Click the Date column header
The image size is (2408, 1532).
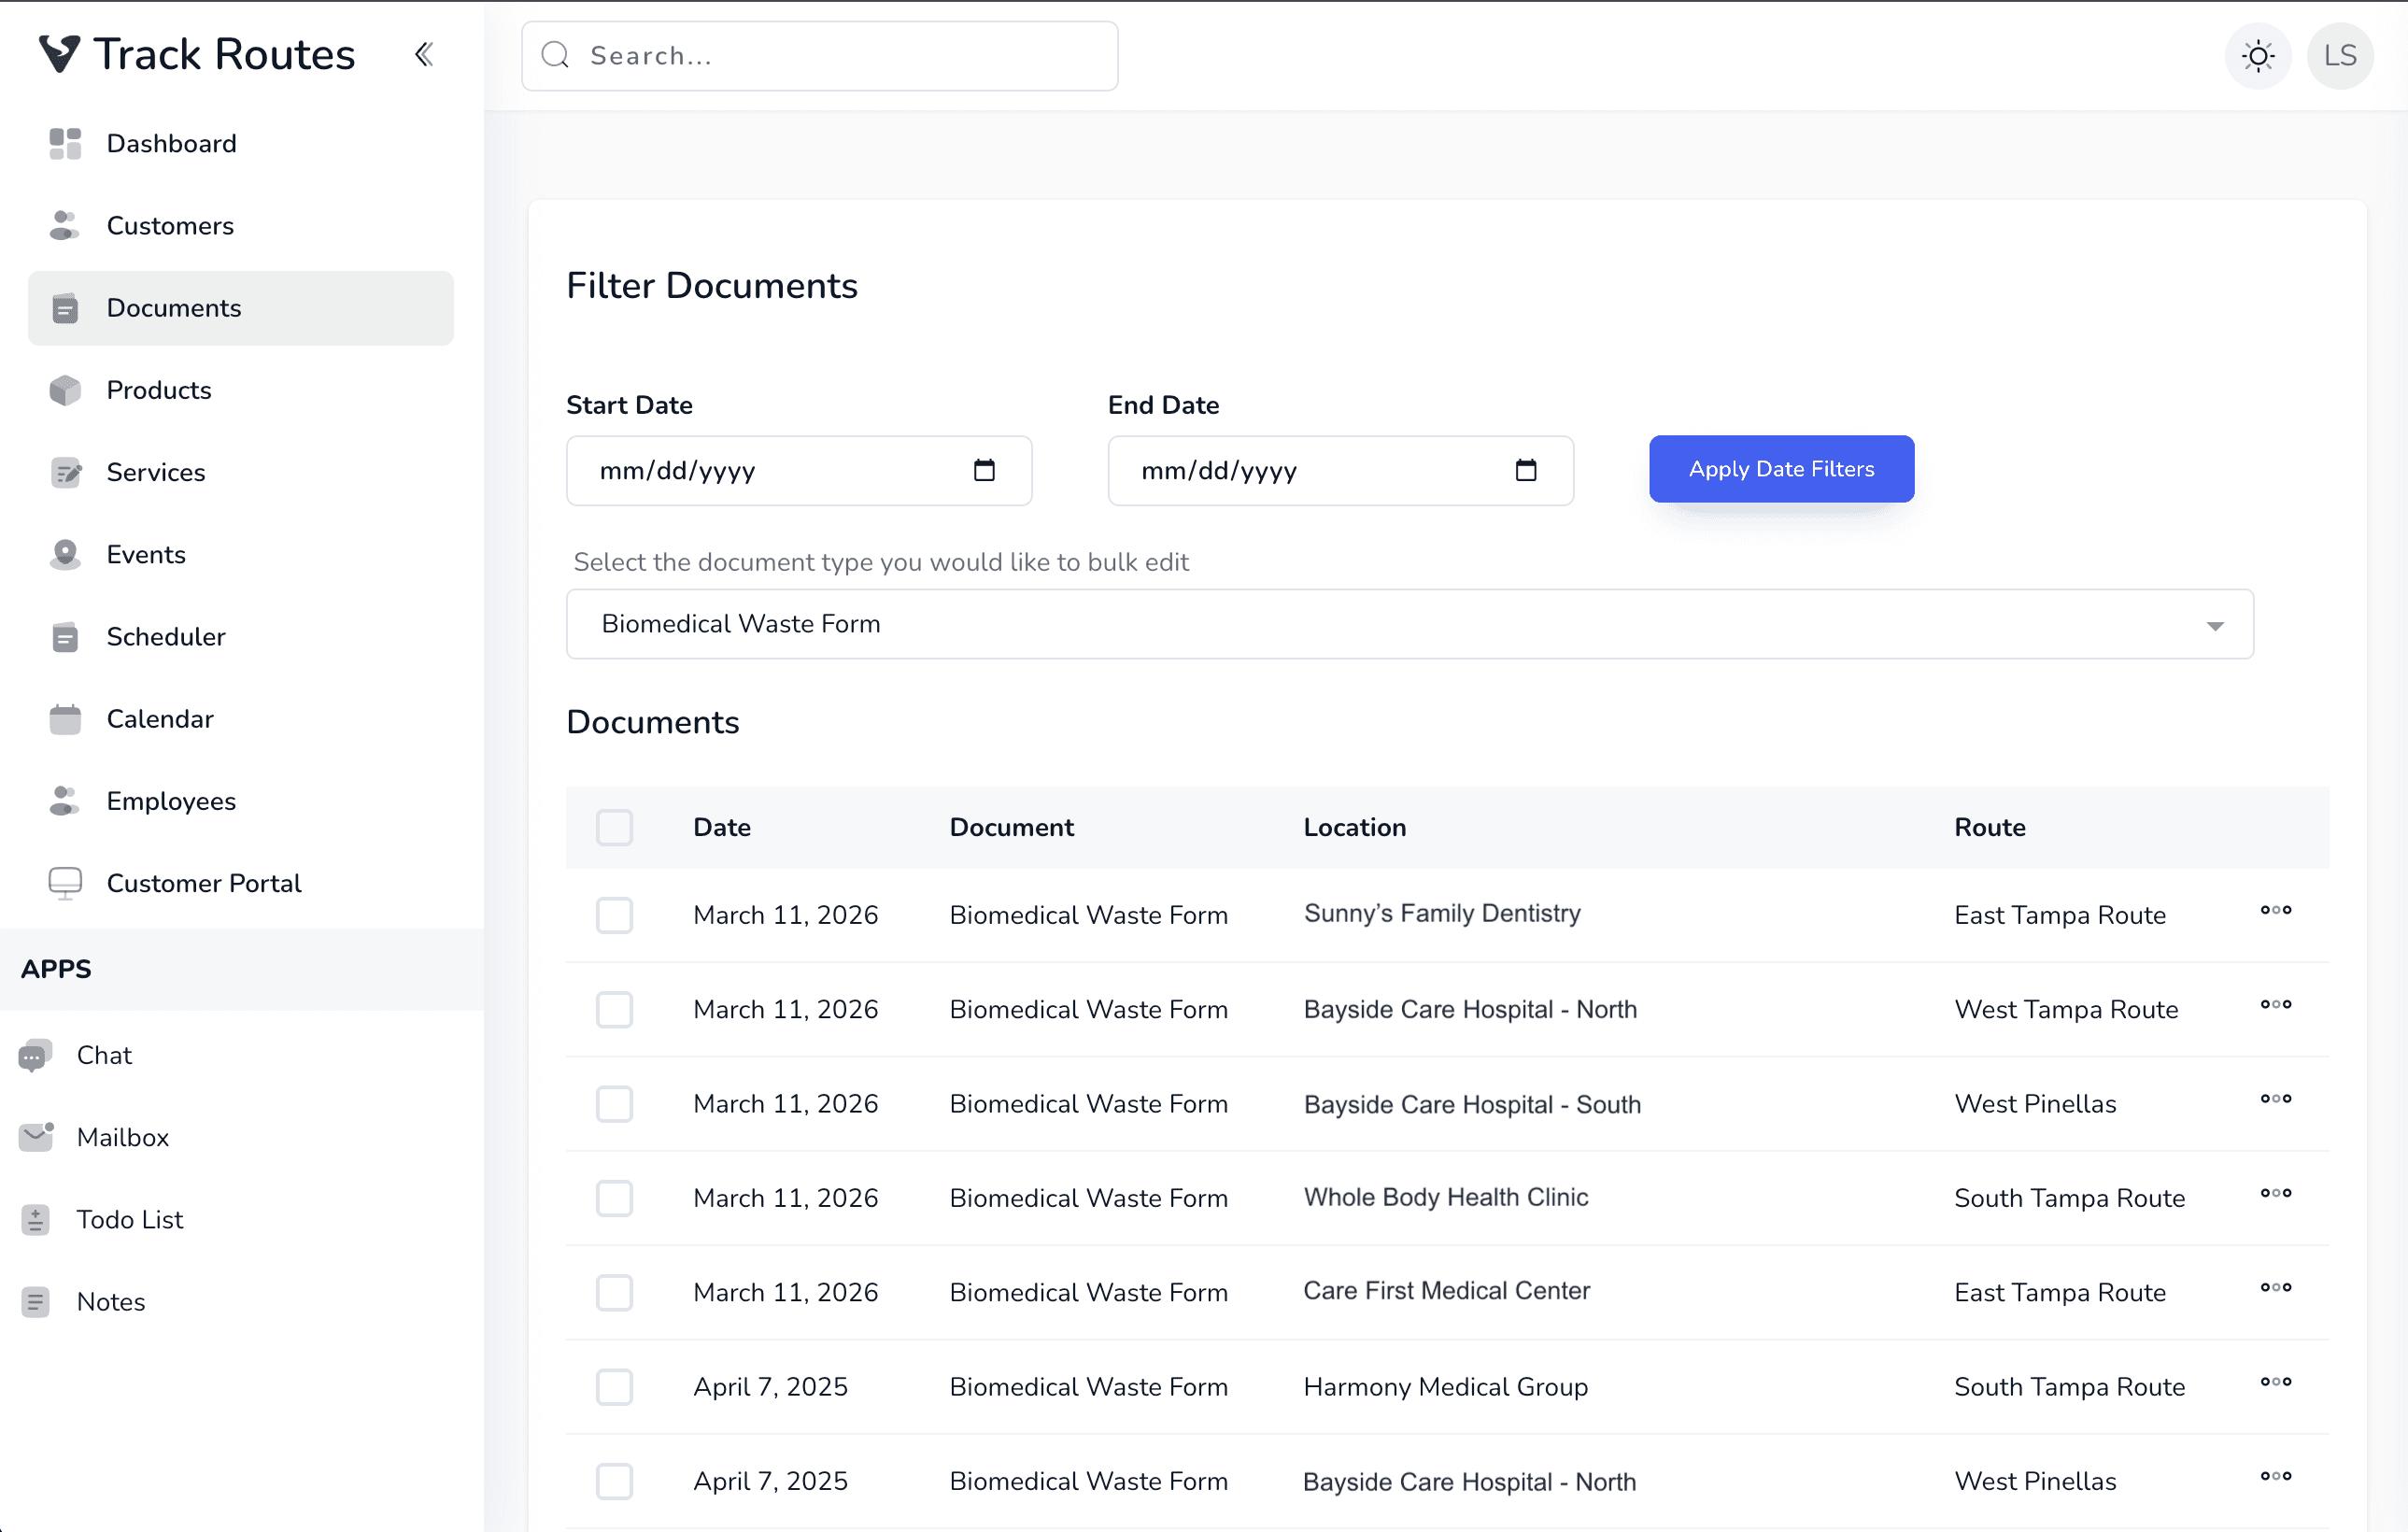[722, 827]
